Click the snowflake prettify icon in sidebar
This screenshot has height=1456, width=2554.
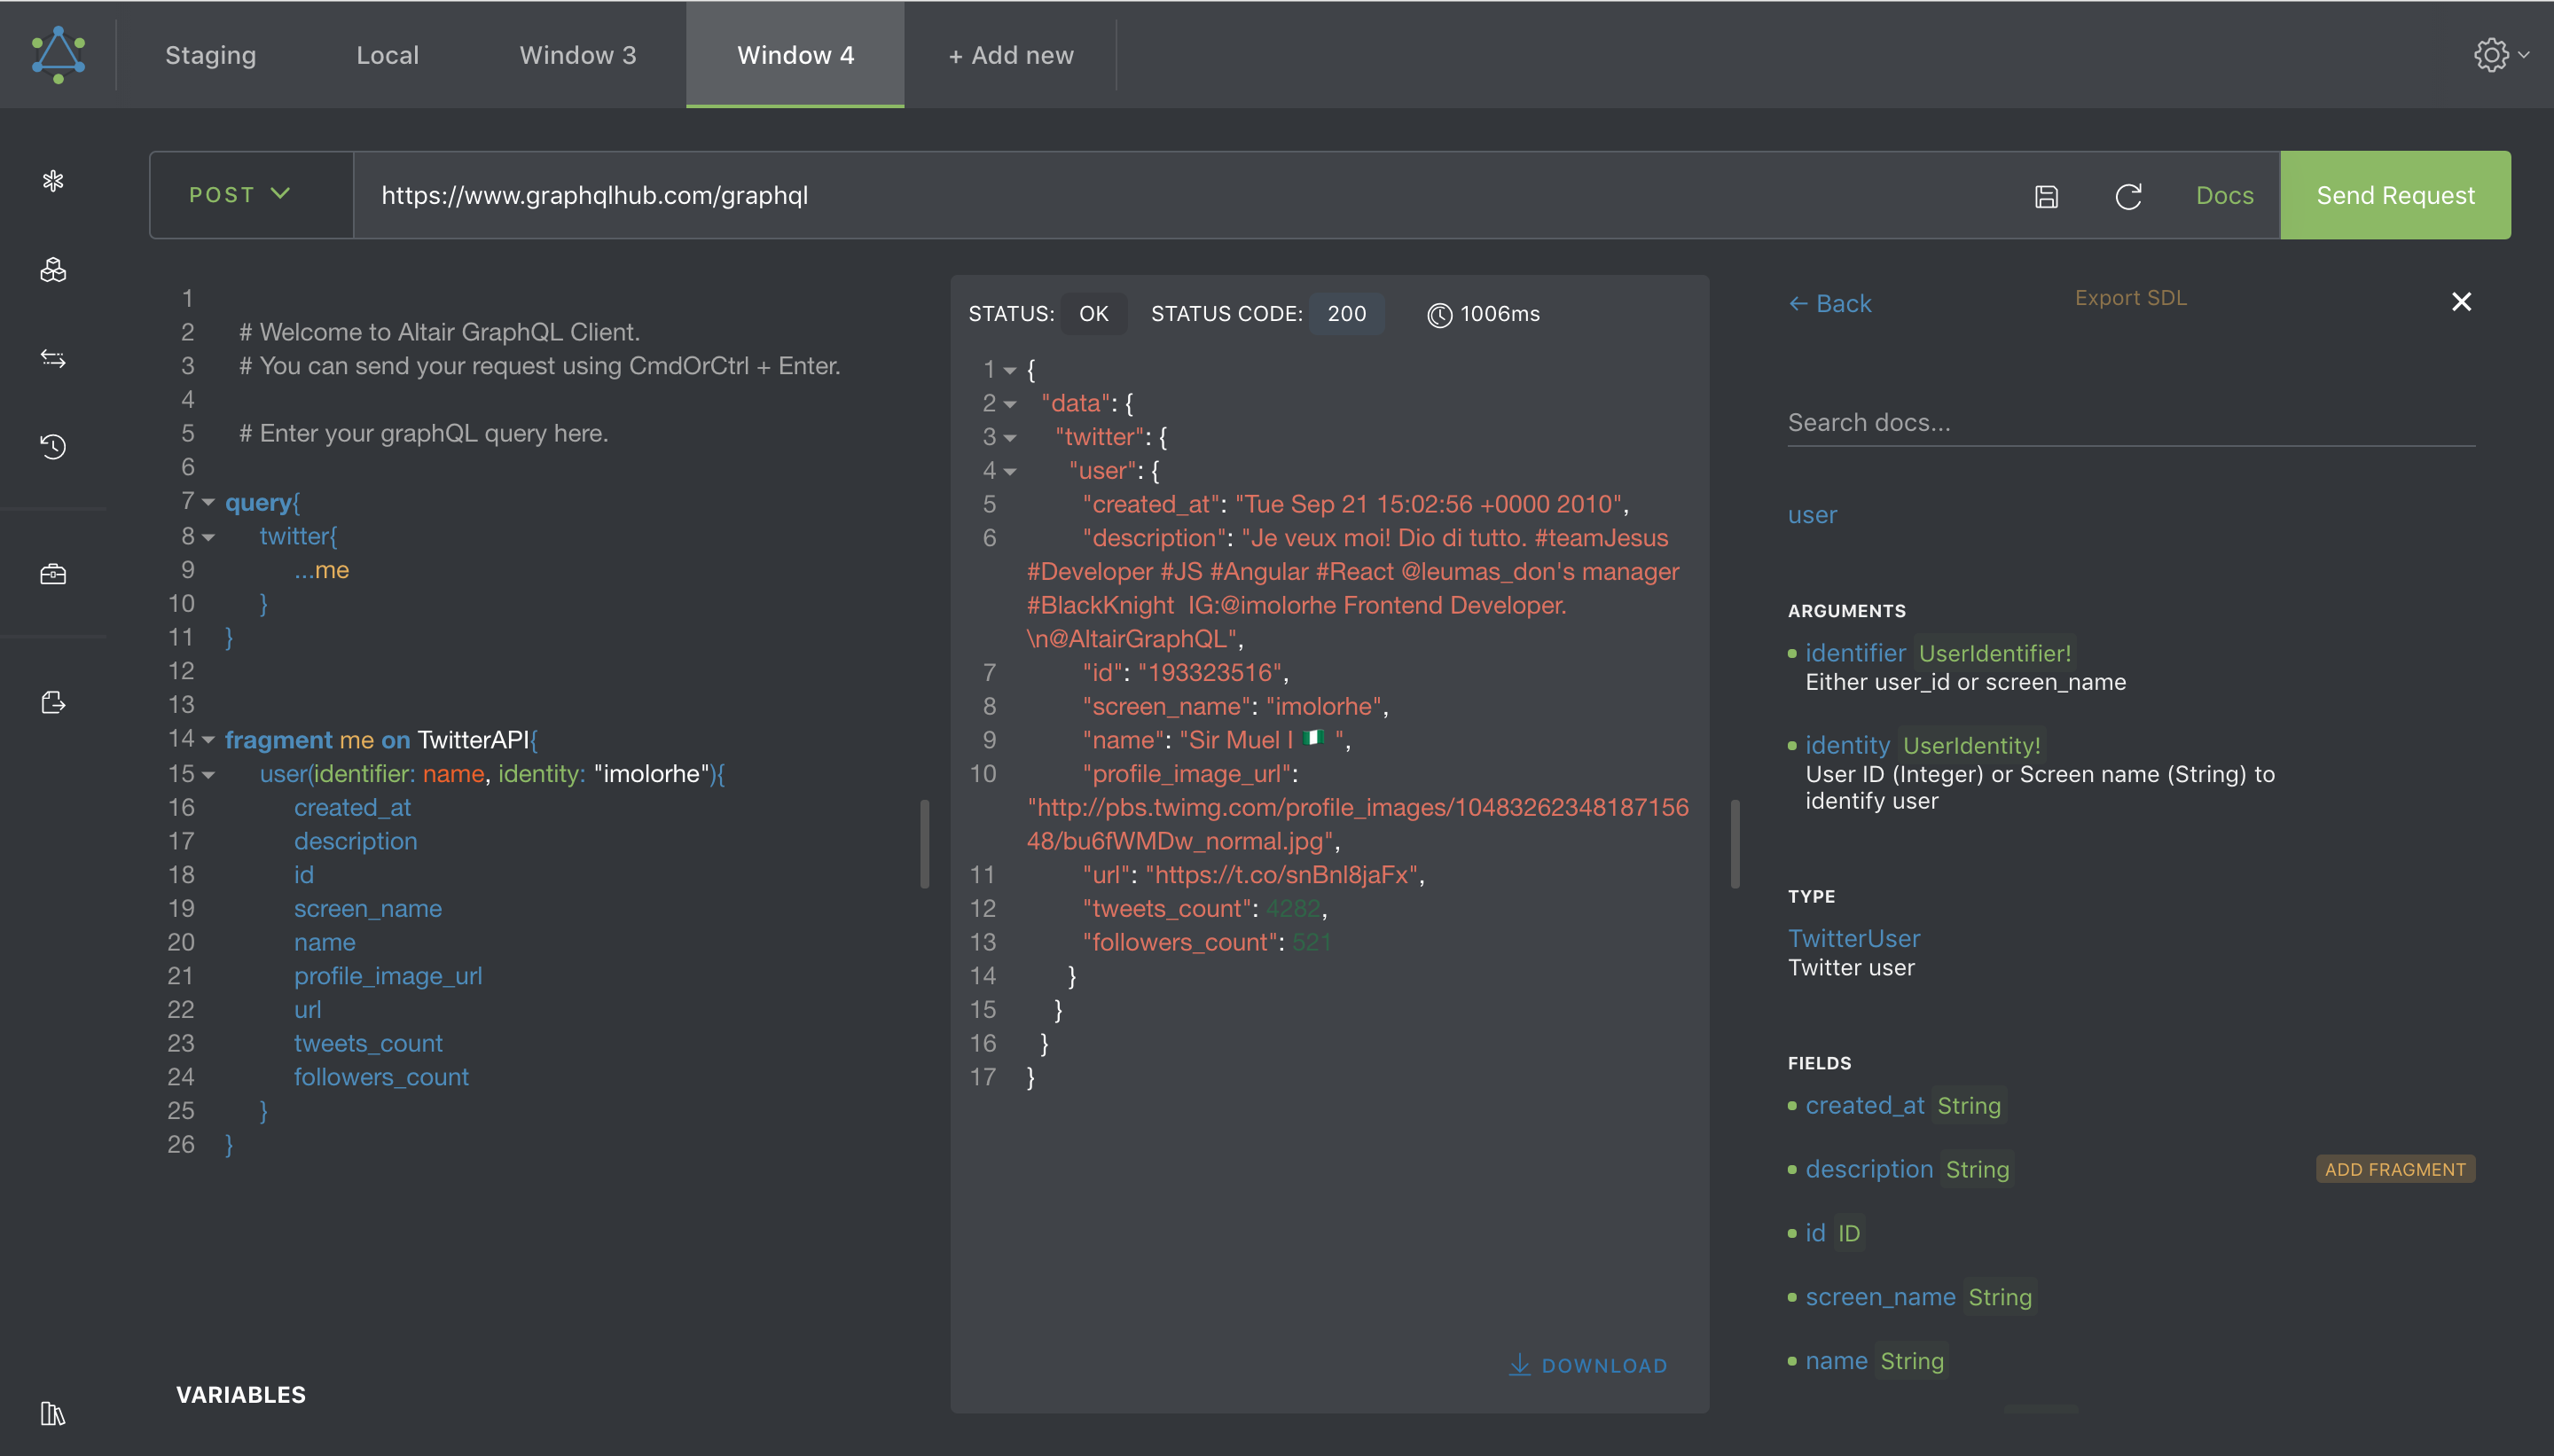pos(53,181)
